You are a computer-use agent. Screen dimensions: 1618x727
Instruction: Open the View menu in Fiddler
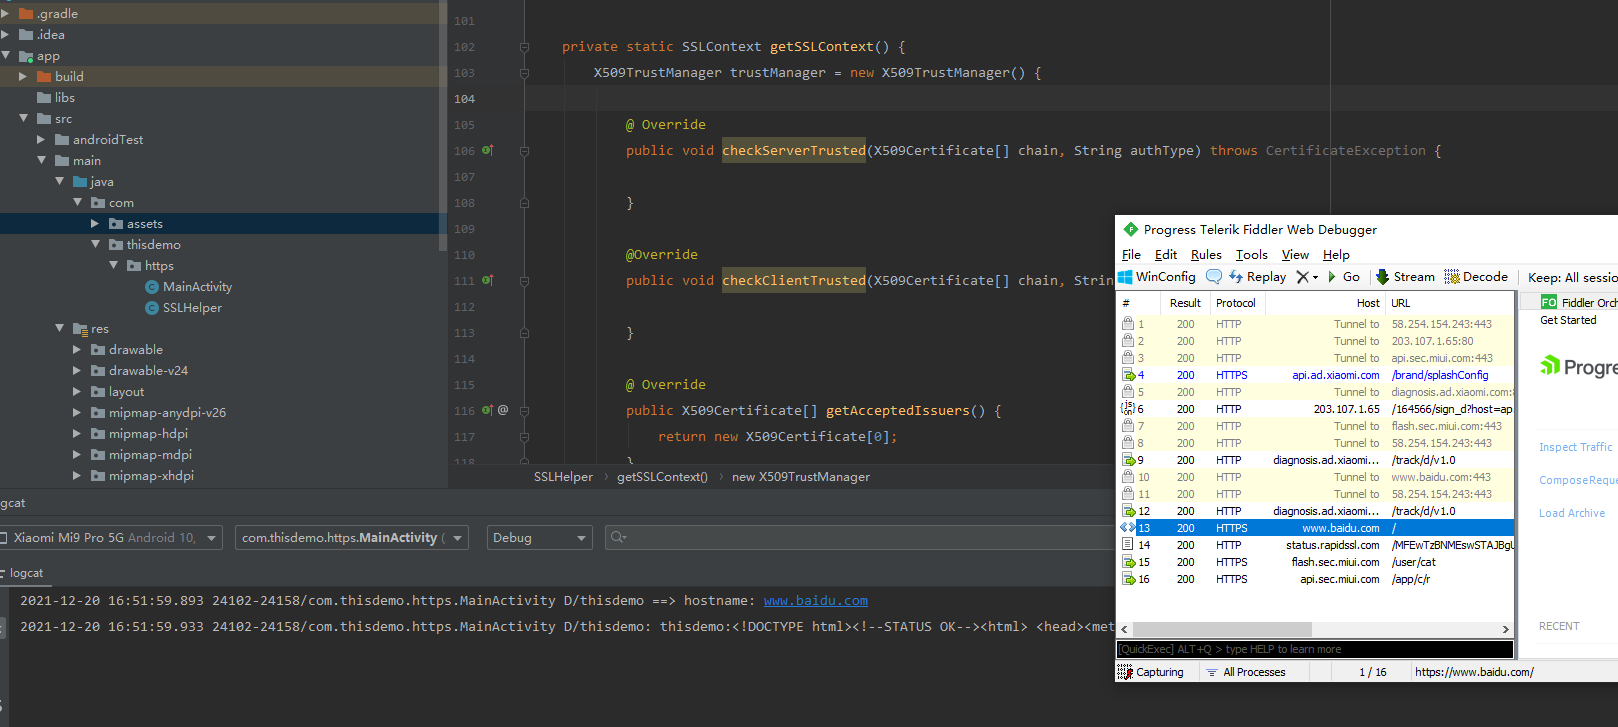point(1295,255)
